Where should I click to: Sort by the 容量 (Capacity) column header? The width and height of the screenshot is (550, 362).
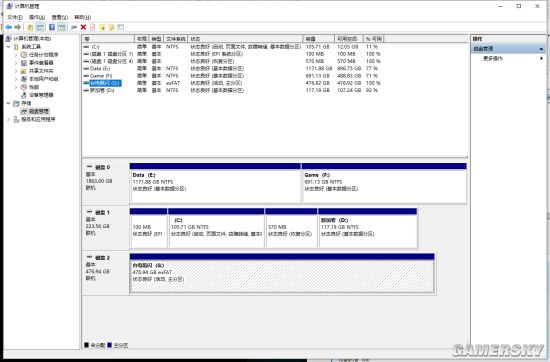point(319,39)
